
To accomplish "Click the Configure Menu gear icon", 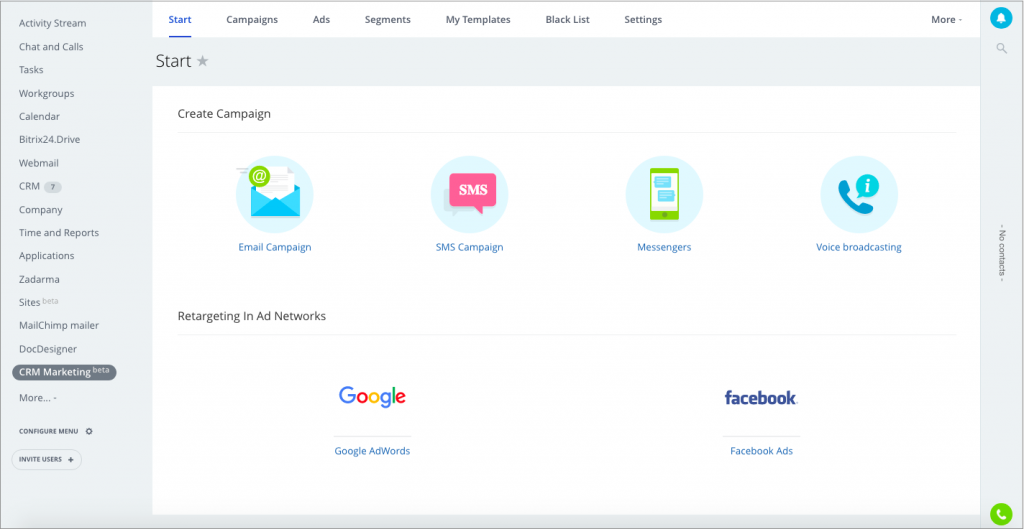I will click(89, 431).
